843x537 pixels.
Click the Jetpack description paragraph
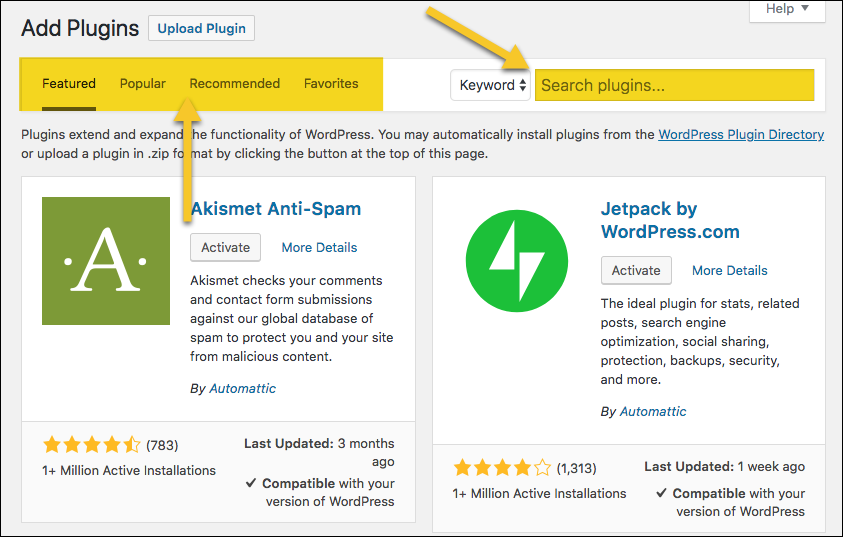(x=700, y=341)
